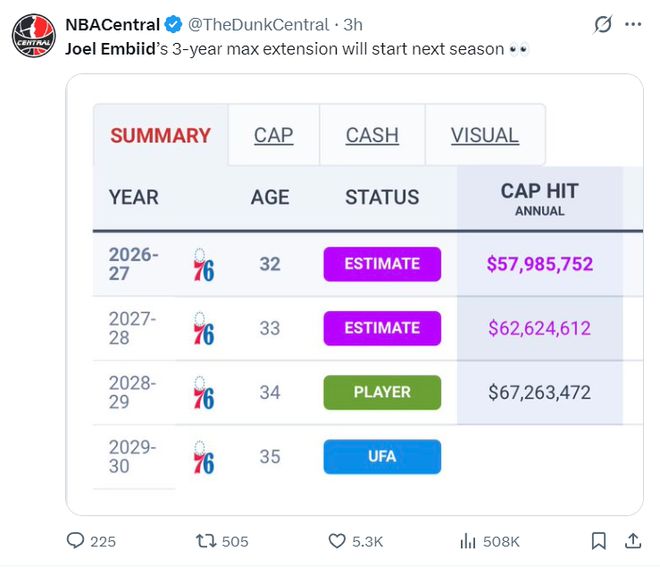Reply using the comment bubble icon
This screenshot has height=568, width=660.
75,541
